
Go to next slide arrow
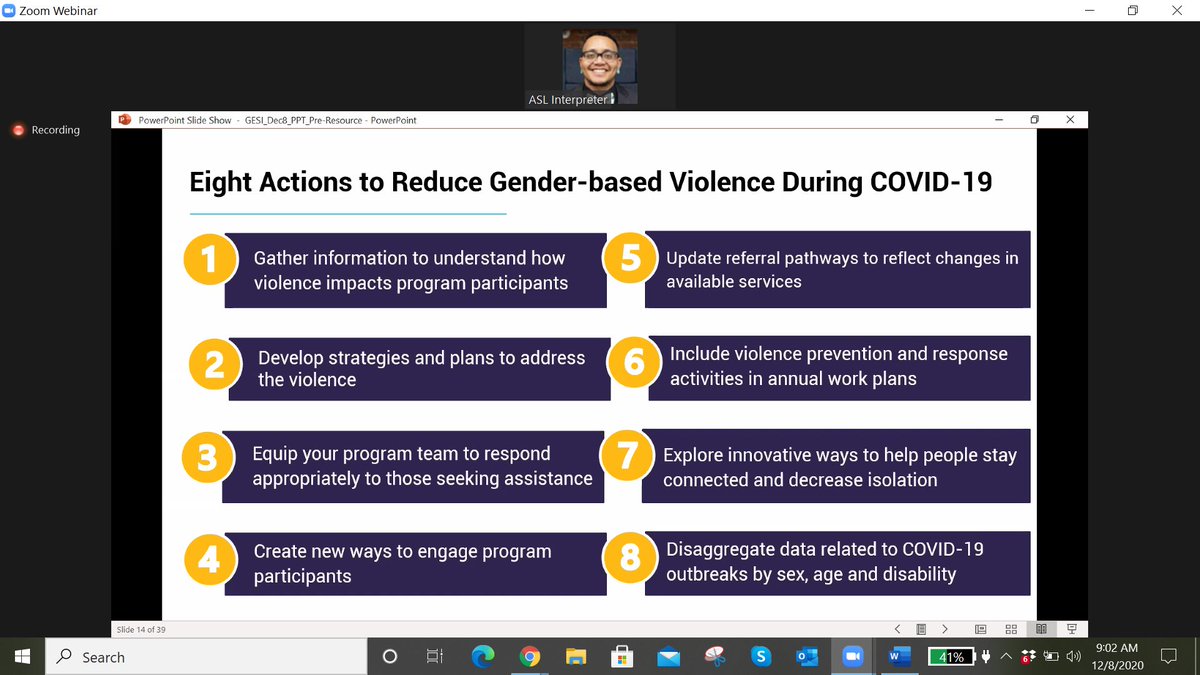(x=945, y=629)
